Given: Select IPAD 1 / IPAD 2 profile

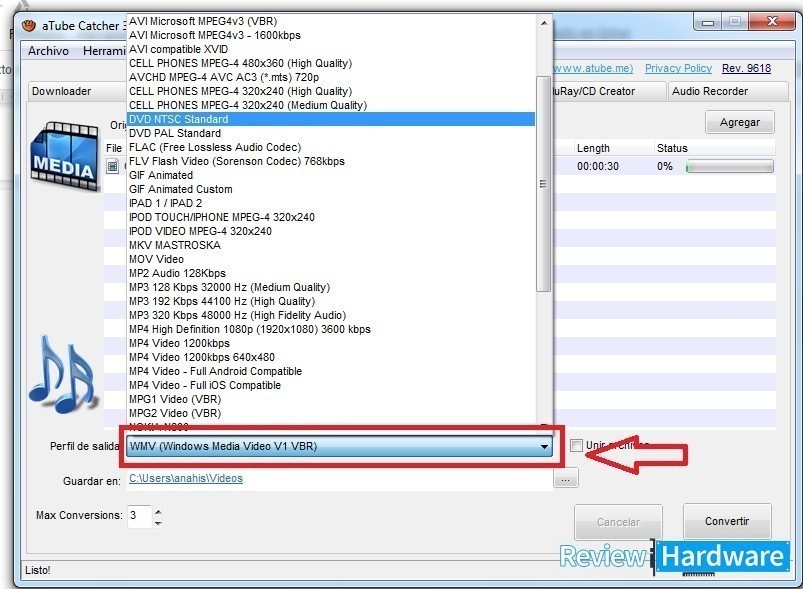Looking at the screenshot, I should [x=331, y=203].
